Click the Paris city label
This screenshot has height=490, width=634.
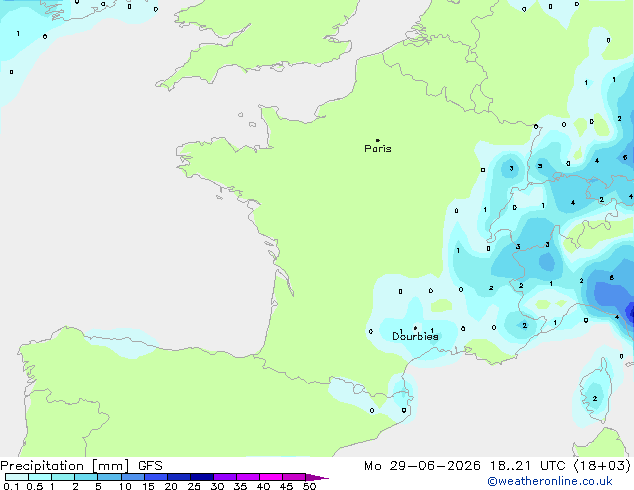coord(378,149)
